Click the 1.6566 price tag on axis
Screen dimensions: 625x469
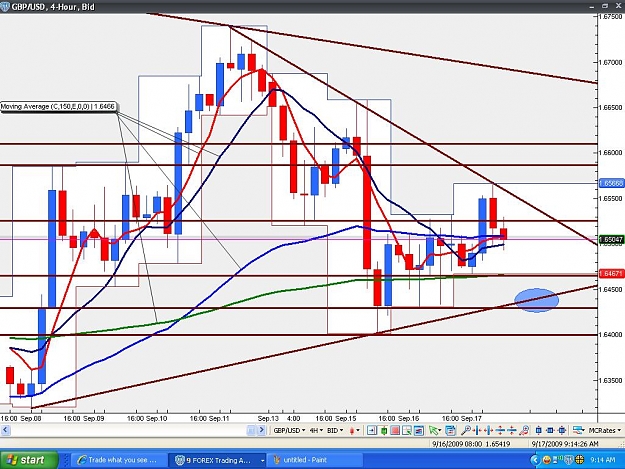coord(611,183)
